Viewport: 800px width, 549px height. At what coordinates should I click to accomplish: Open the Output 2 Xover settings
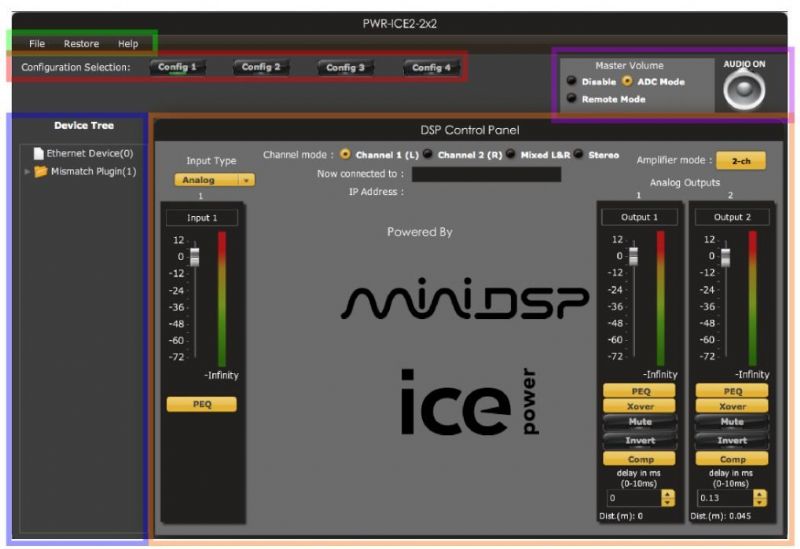click(x=732, y=406)
